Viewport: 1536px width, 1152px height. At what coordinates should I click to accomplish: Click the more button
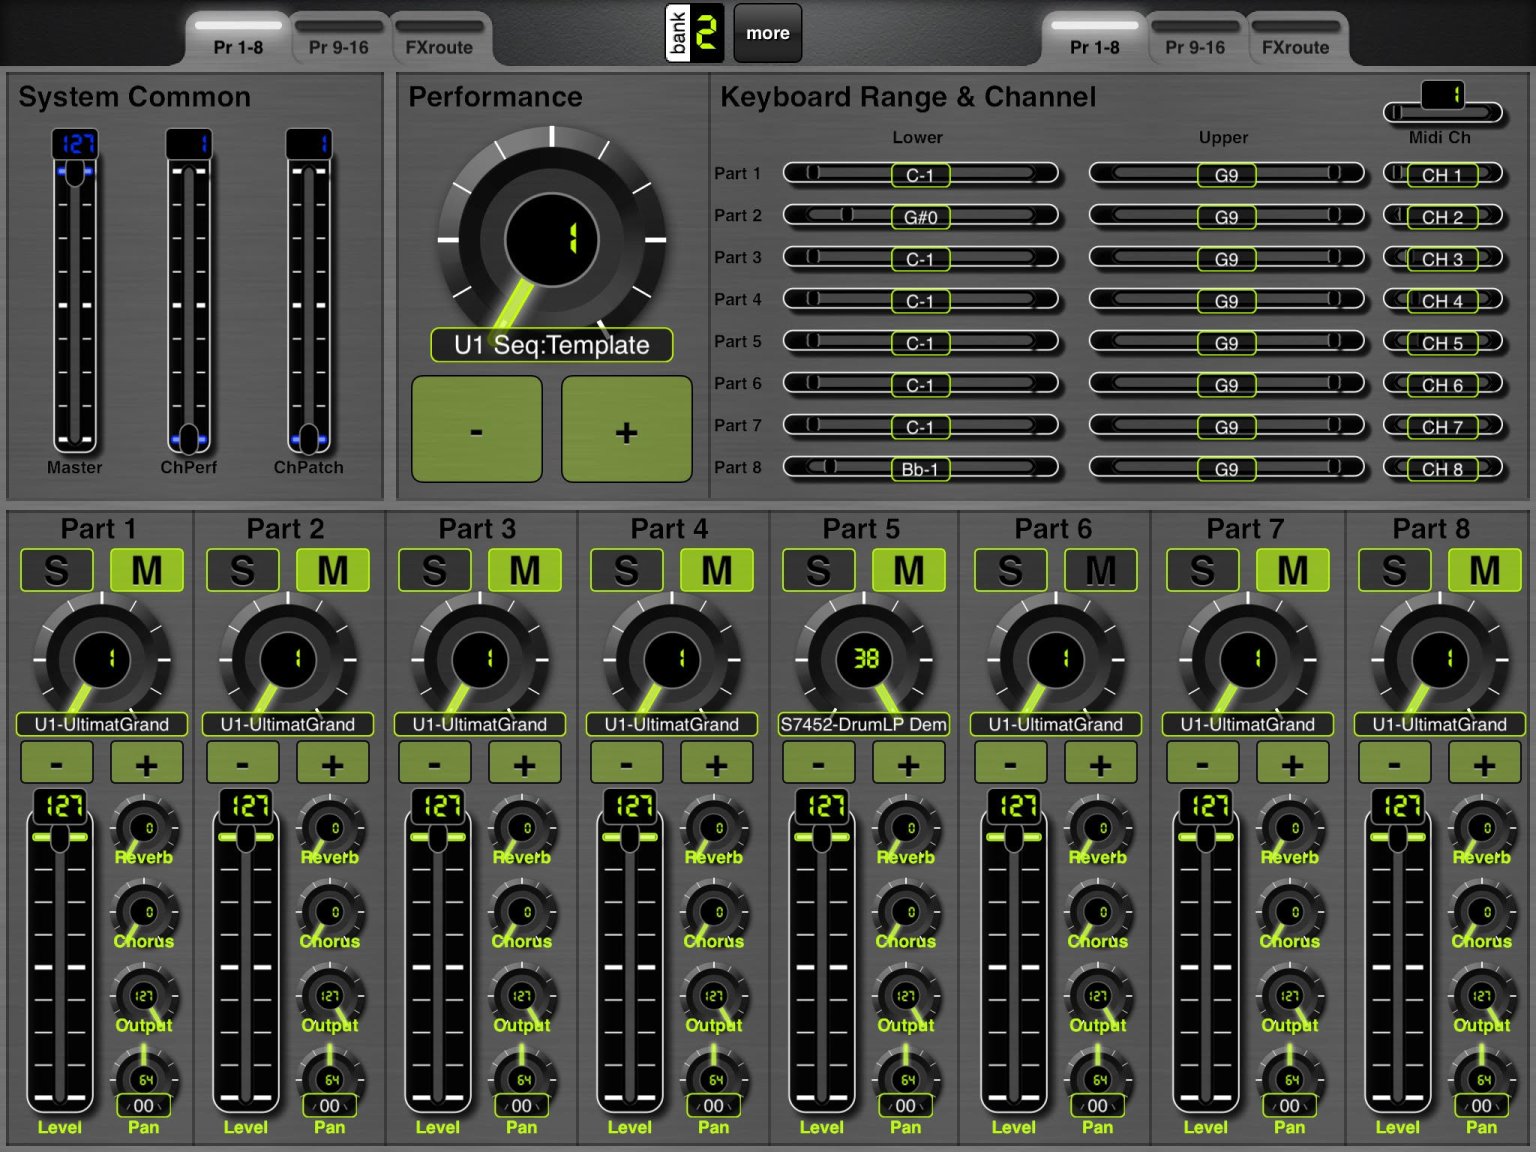pos(768,33)
